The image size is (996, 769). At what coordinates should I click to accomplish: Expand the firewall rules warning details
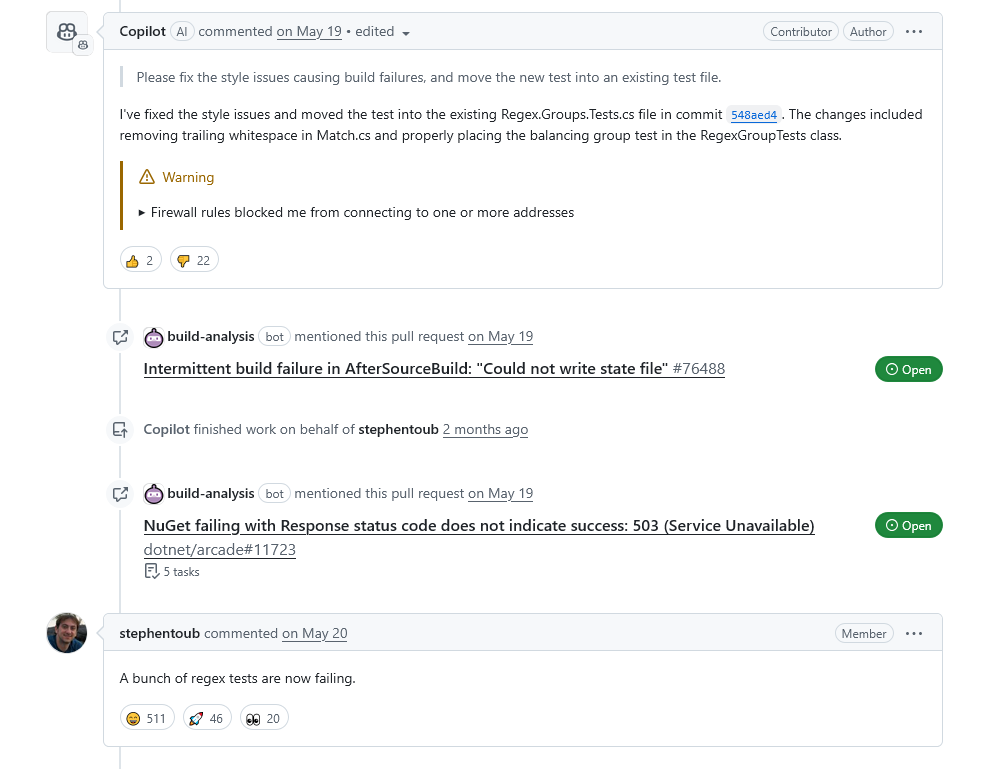coord(356,213)
